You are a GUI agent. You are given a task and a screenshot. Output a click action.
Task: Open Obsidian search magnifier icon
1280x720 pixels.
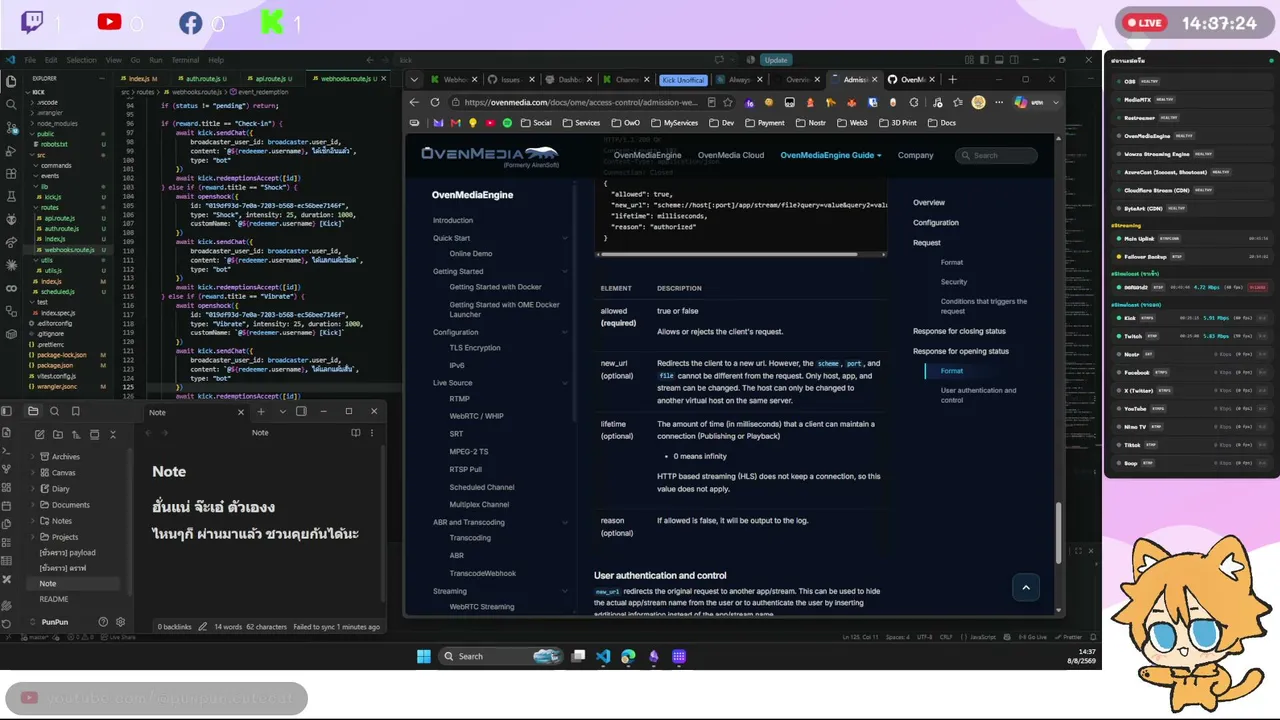(54, 411)
